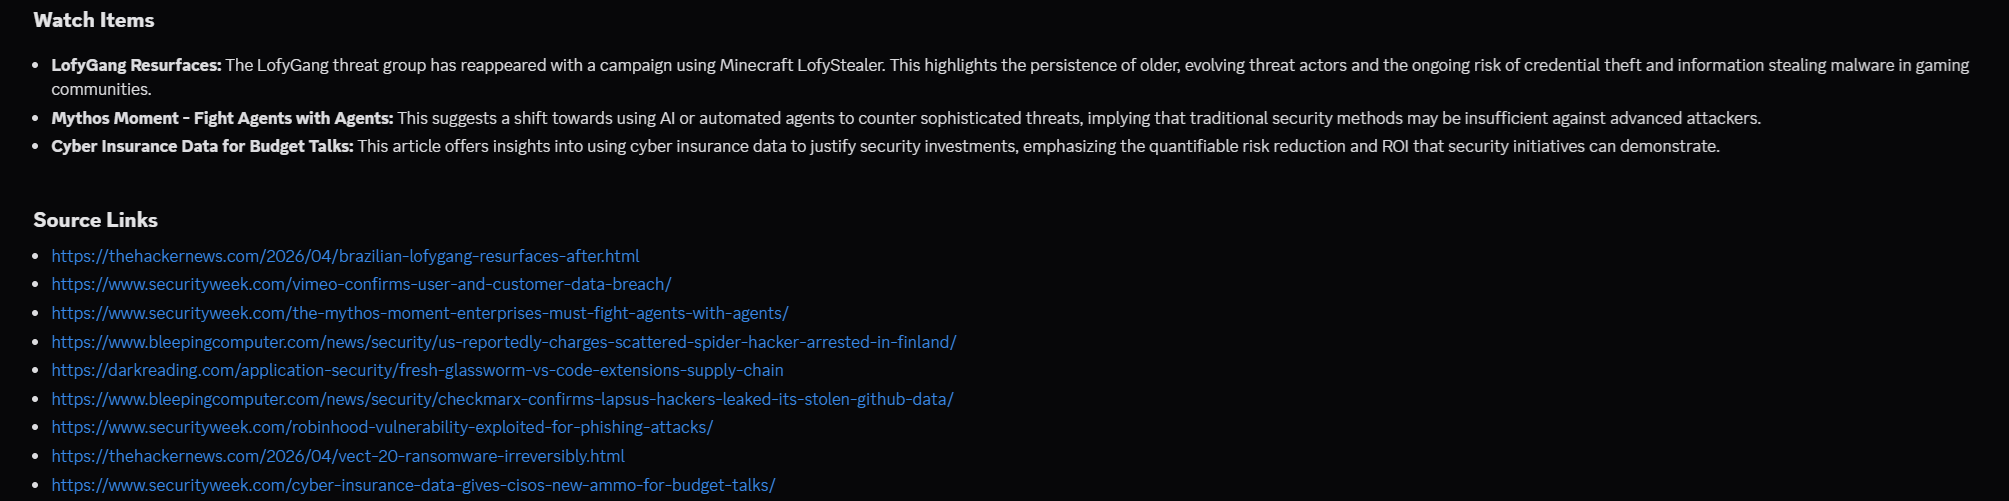Open the Checkmarx Lapsus BleepingComputer link
This screenshot has height=501, width=2009.
click(x=502, y=399)
